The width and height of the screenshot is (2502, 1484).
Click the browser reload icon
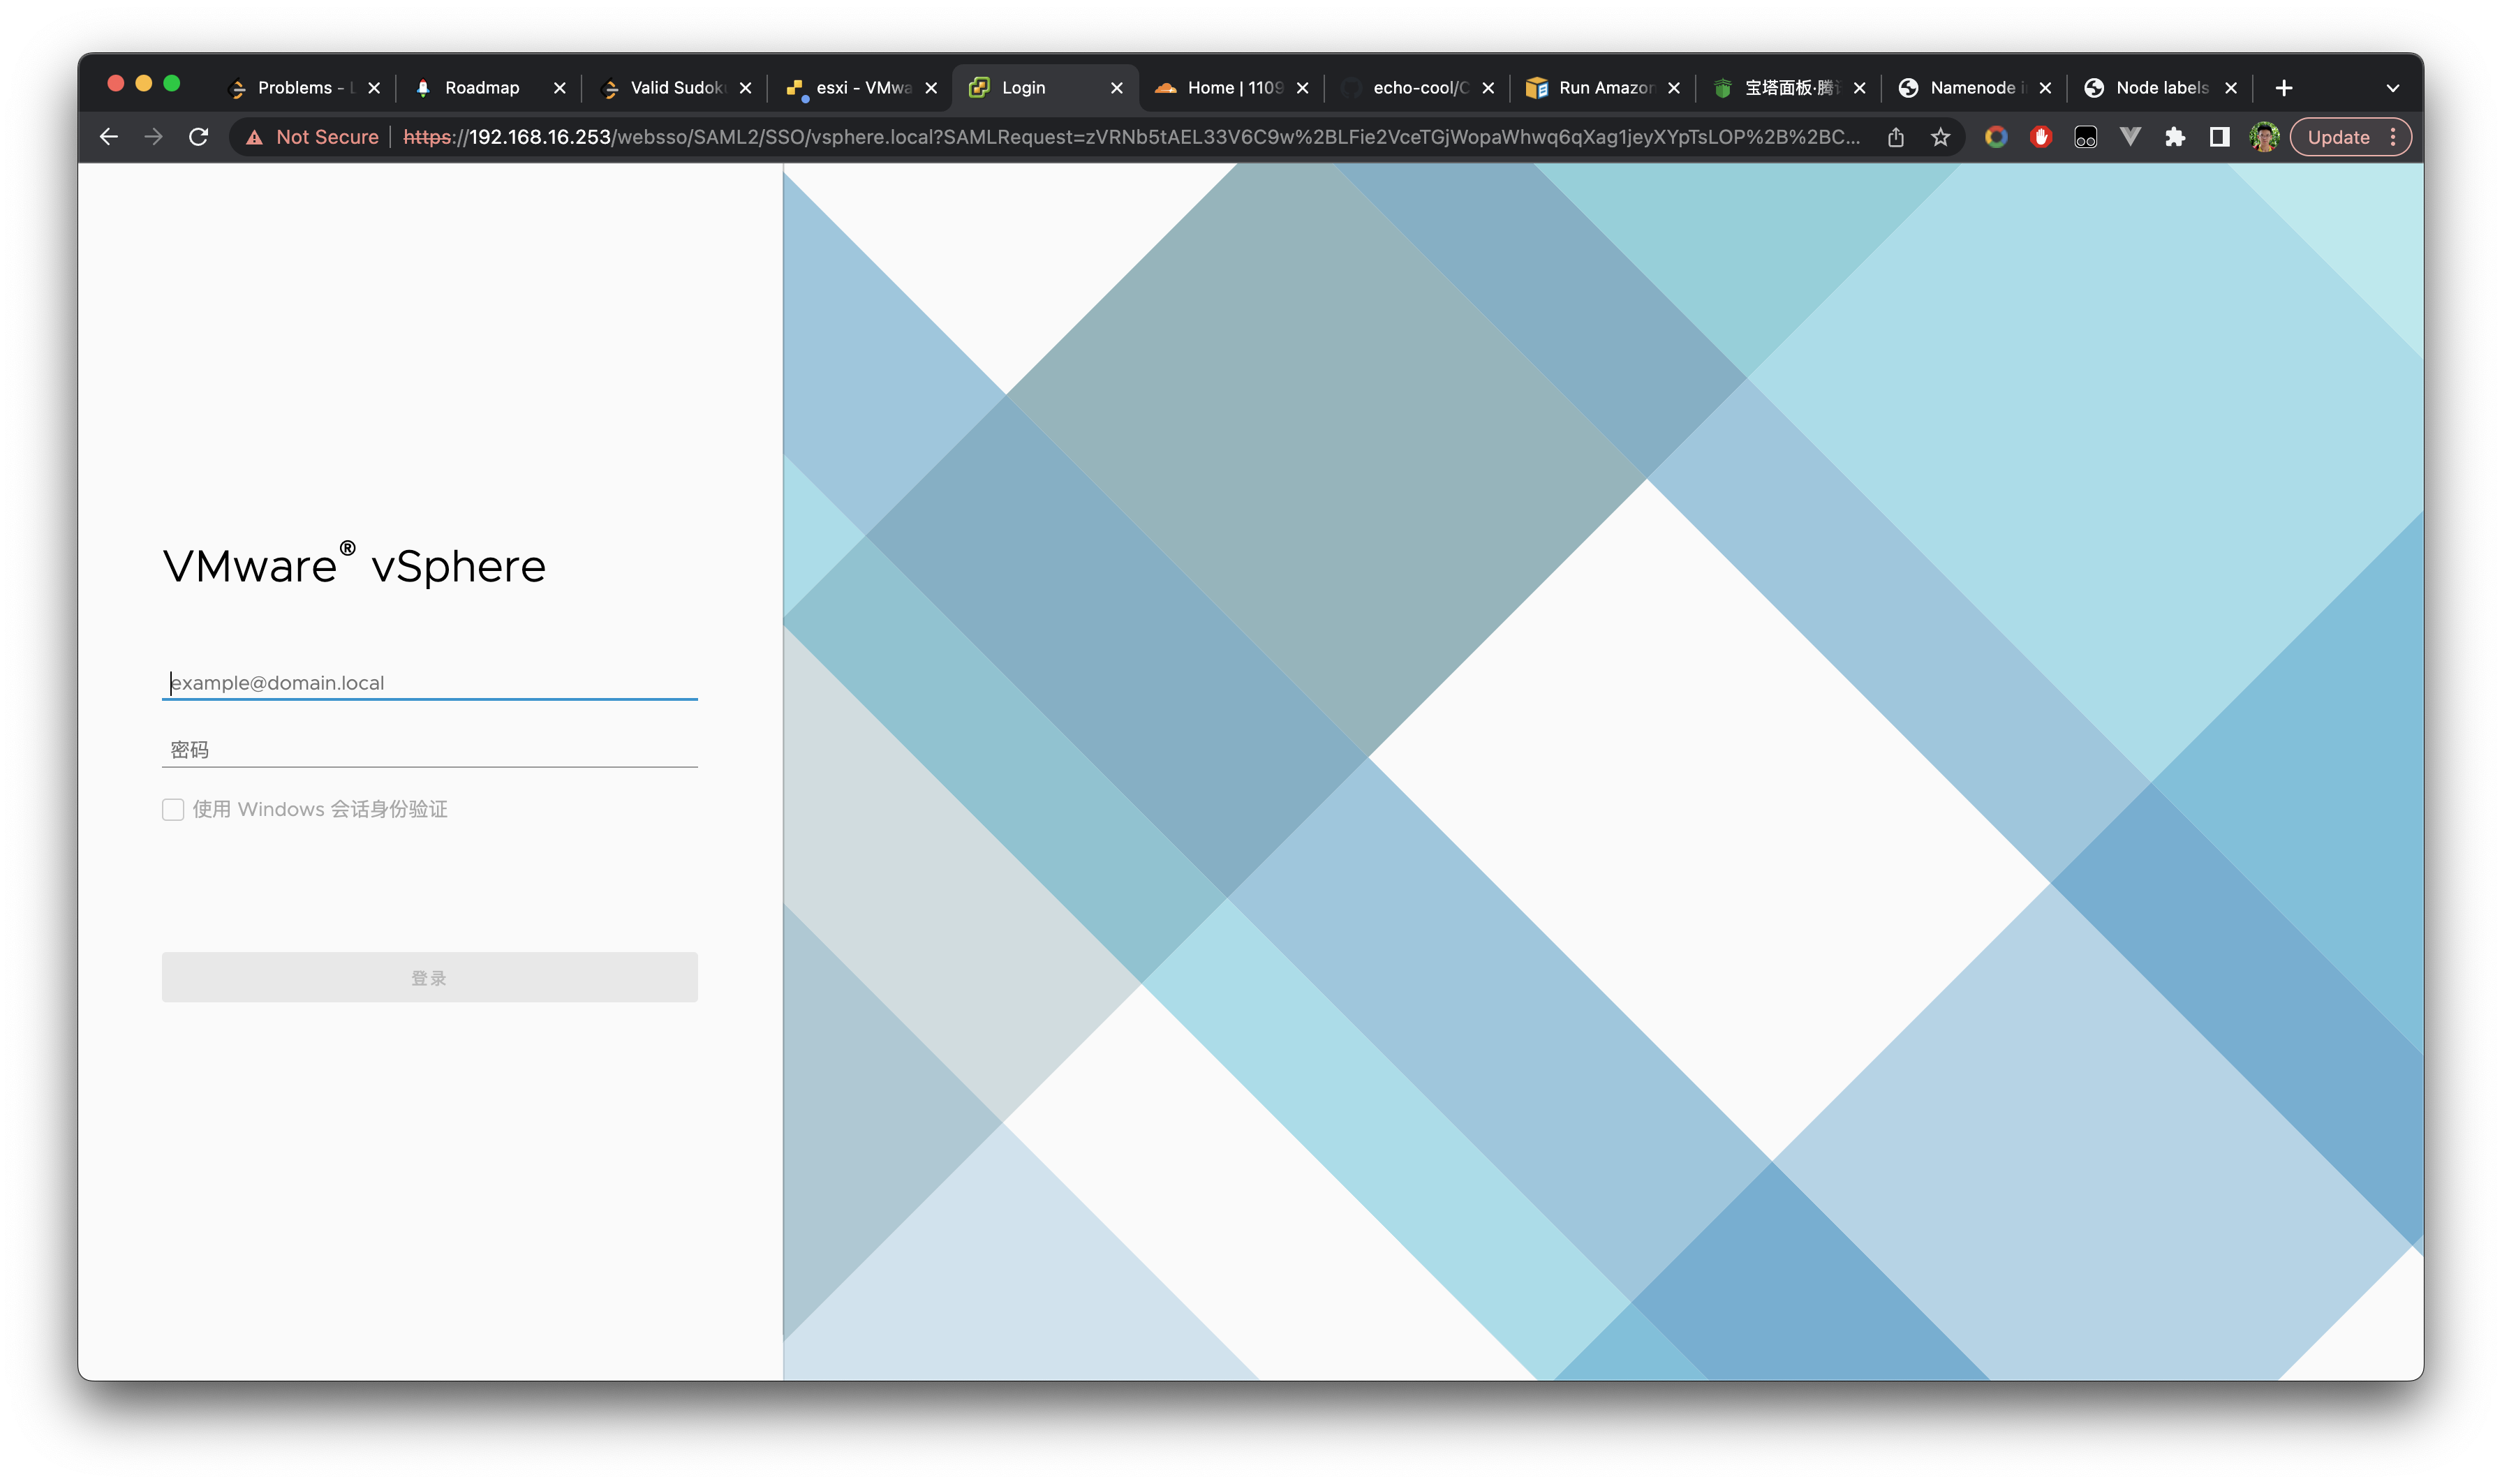coord(198,137)
